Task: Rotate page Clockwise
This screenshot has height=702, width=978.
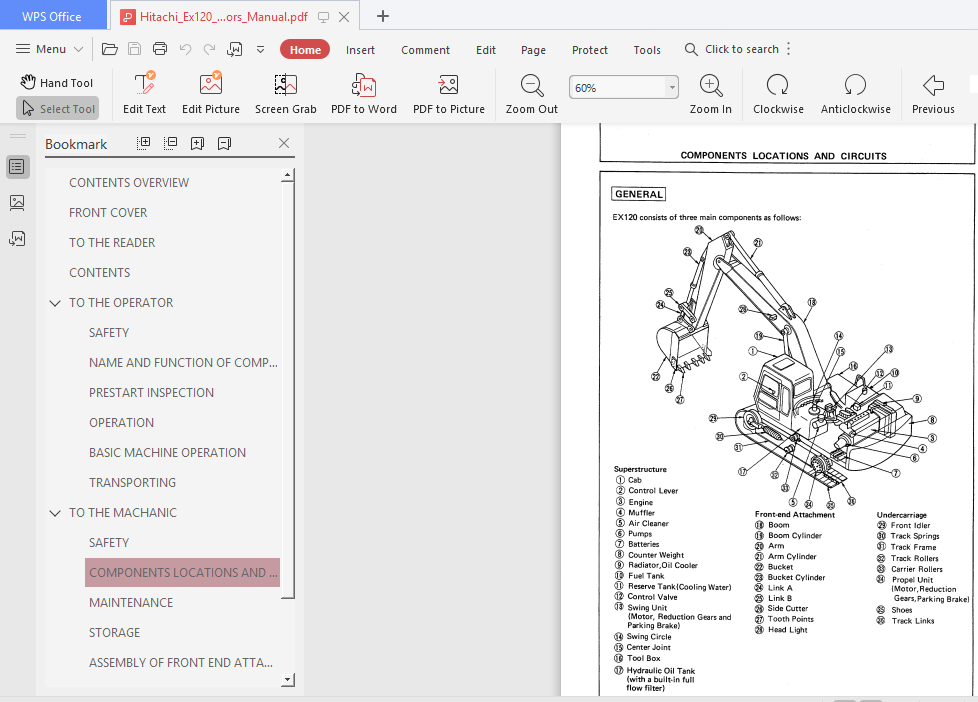Action: (x=778, y=94)
